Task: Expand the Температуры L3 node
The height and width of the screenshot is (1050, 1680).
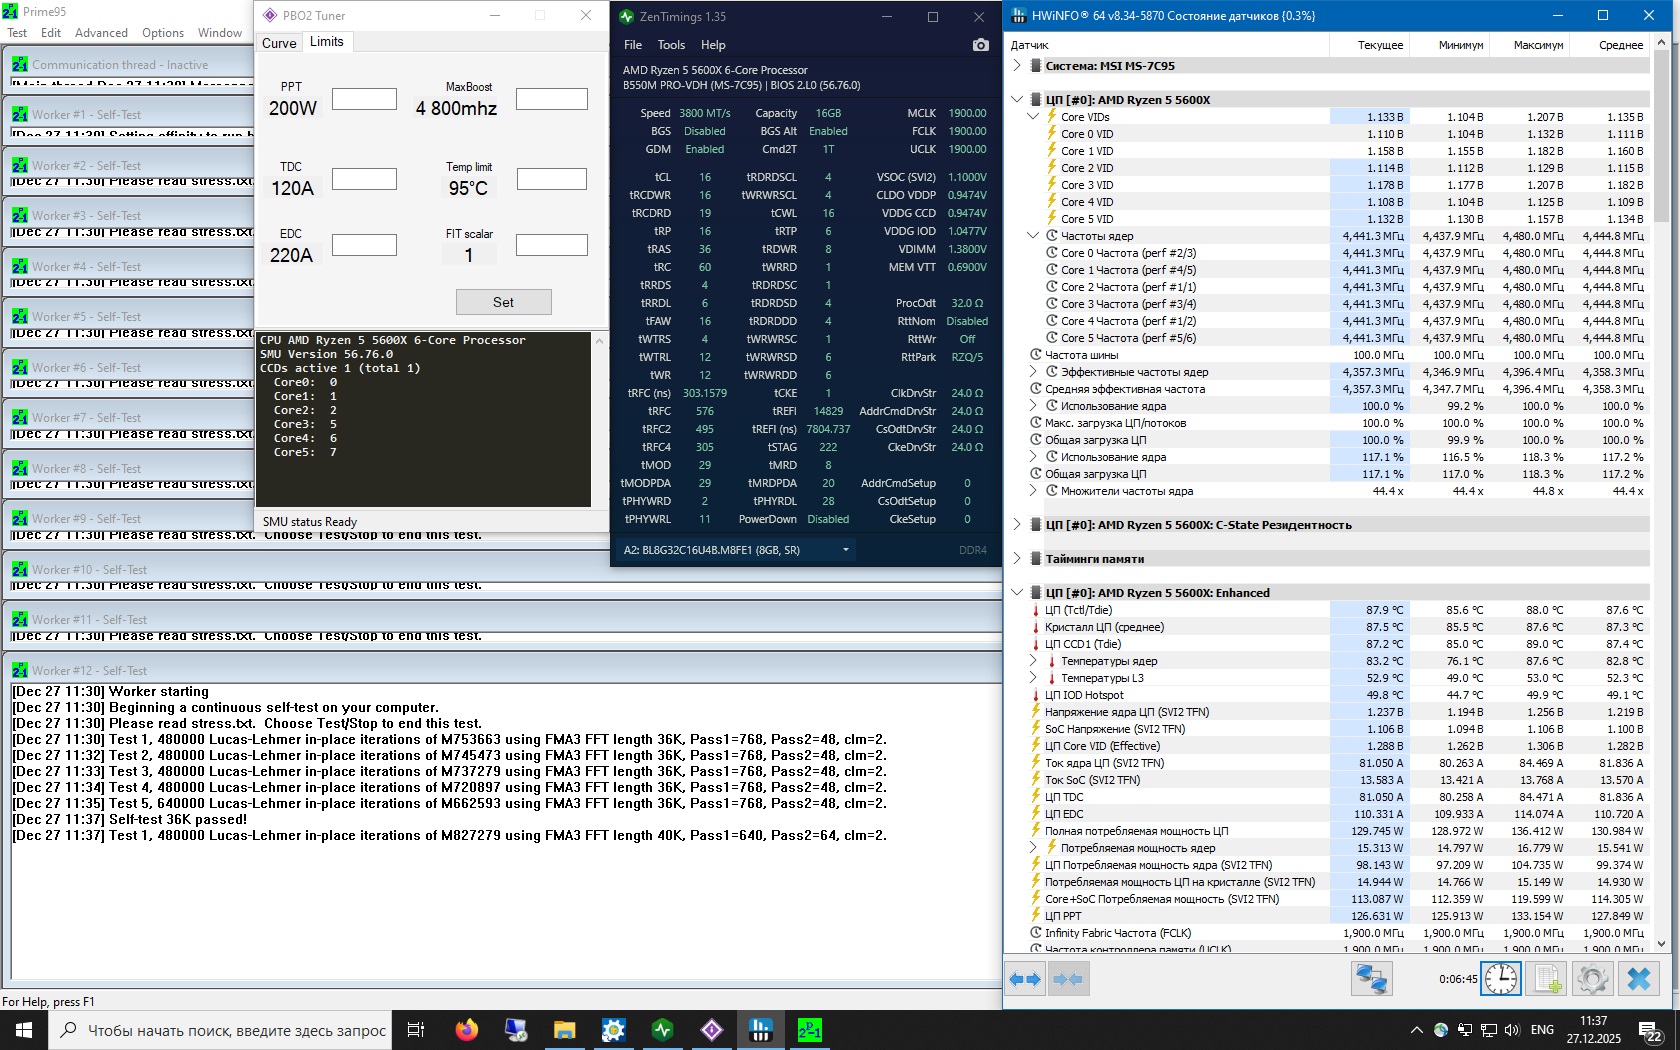Action: pos(1033,678)
